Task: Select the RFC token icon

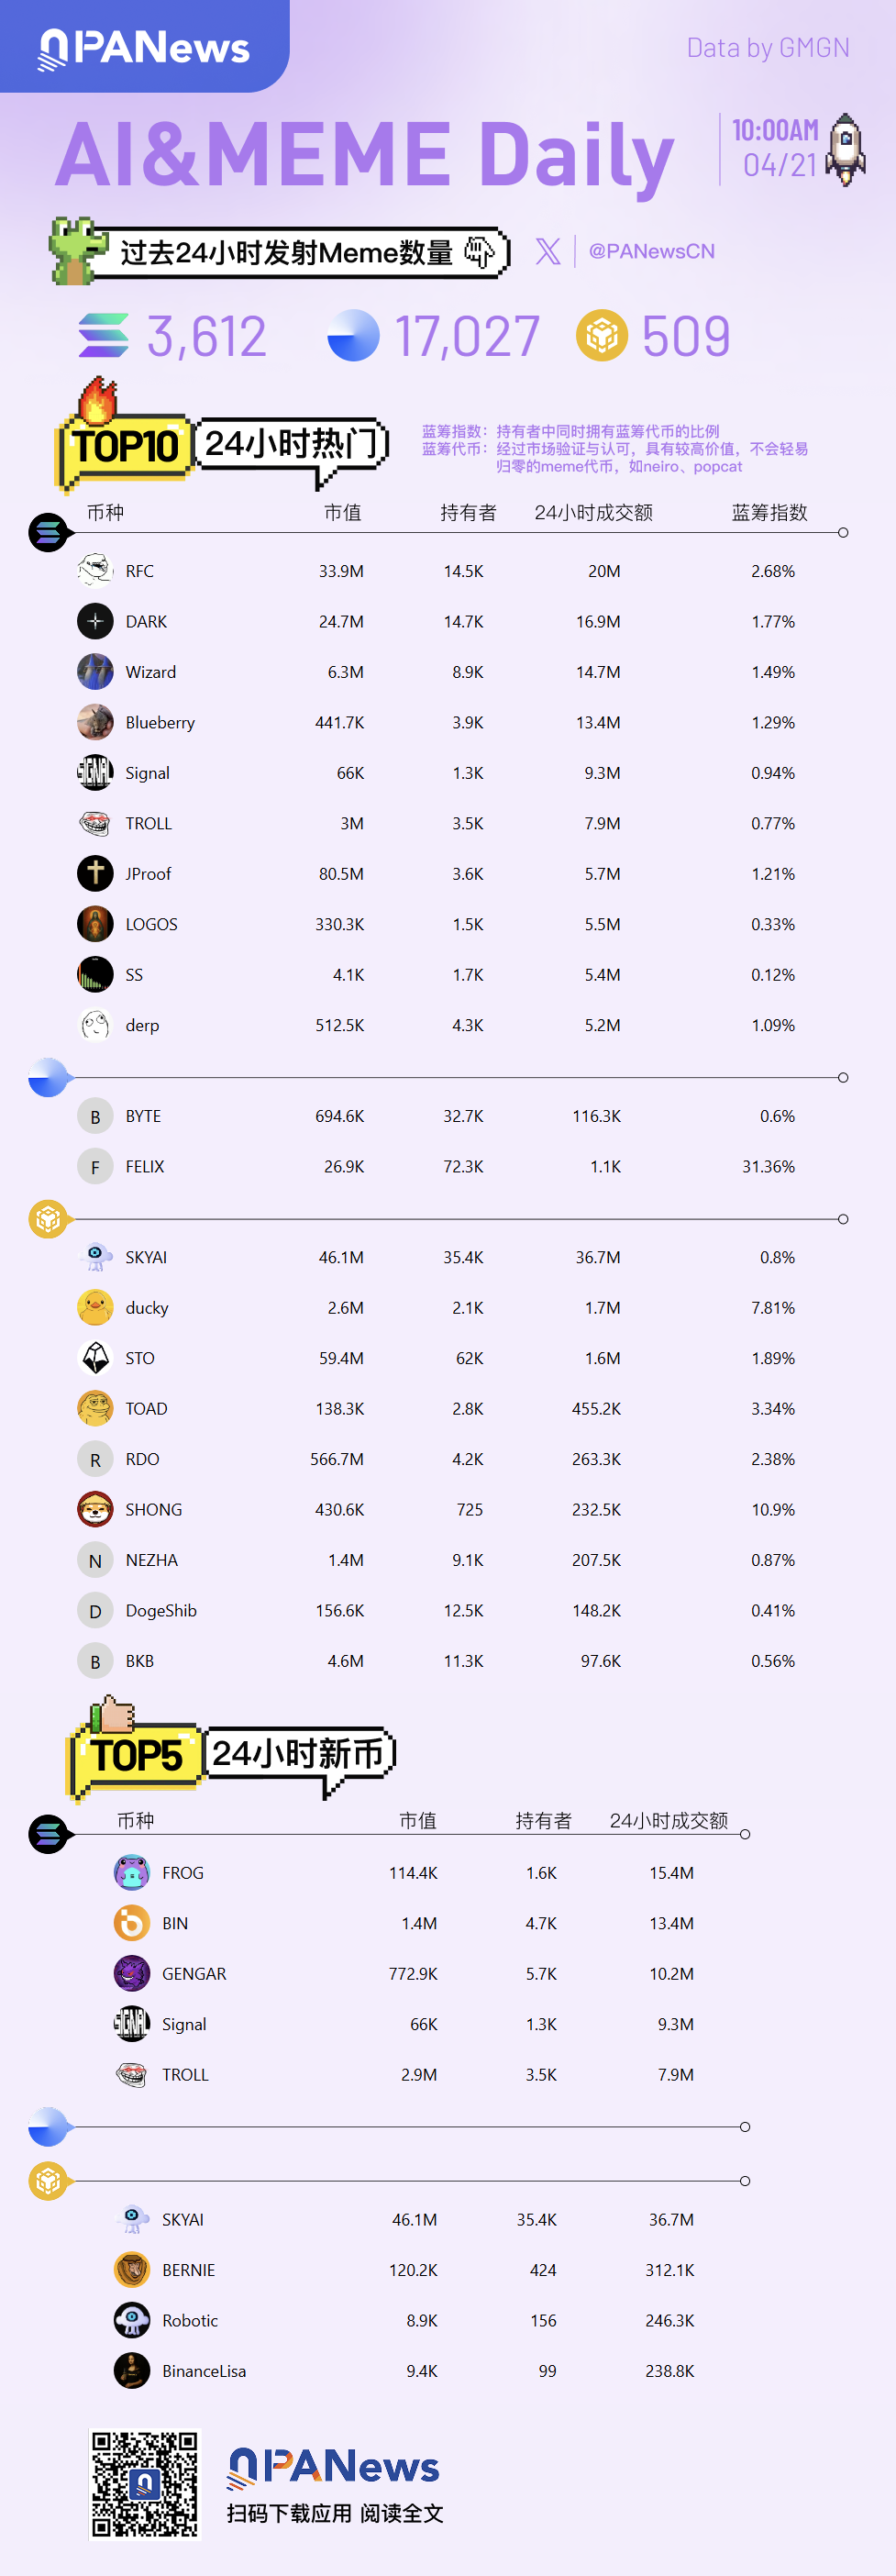Action: (95, 571)
